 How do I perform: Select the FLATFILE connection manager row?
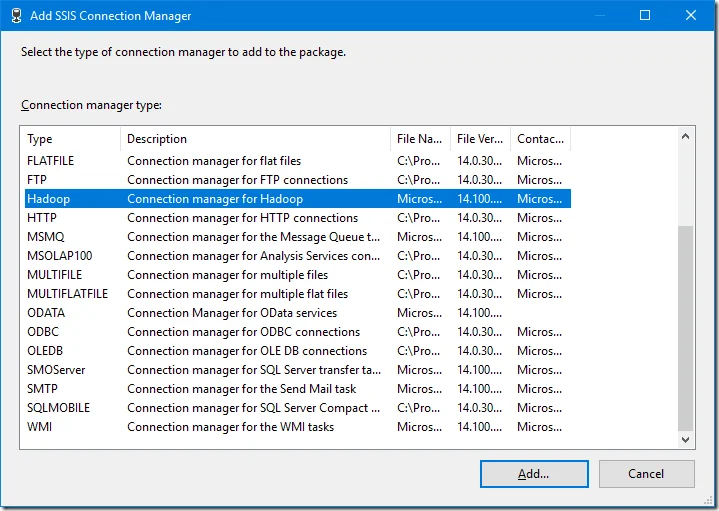51,161
